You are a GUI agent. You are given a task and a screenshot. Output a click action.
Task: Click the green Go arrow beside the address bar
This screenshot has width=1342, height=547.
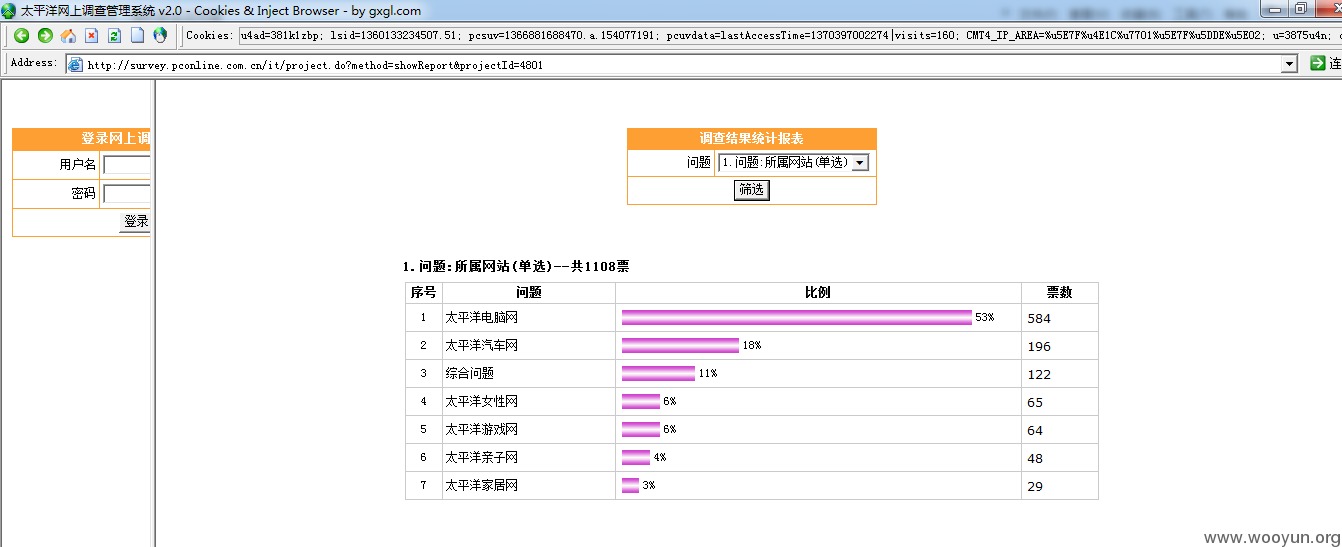[x=1317, y=63]
